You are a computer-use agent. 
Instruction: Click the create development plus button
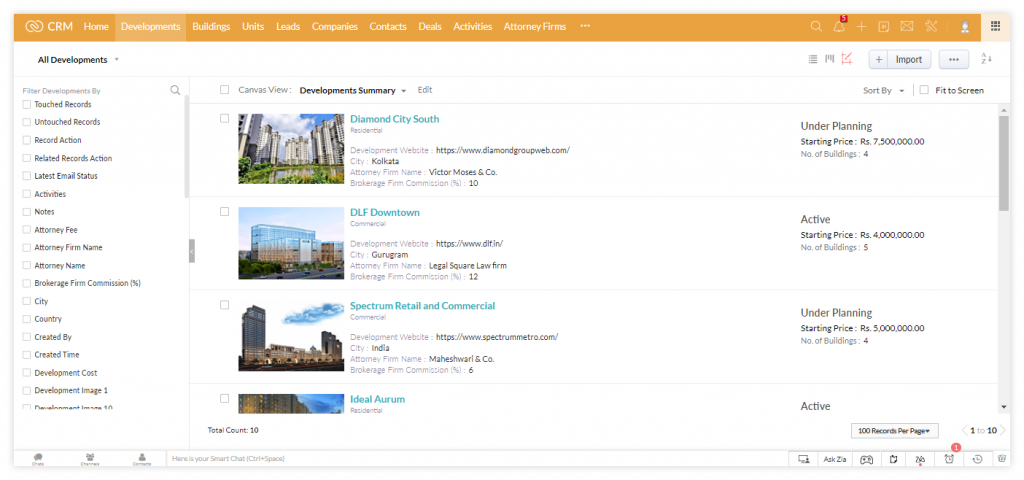(878, 59)
